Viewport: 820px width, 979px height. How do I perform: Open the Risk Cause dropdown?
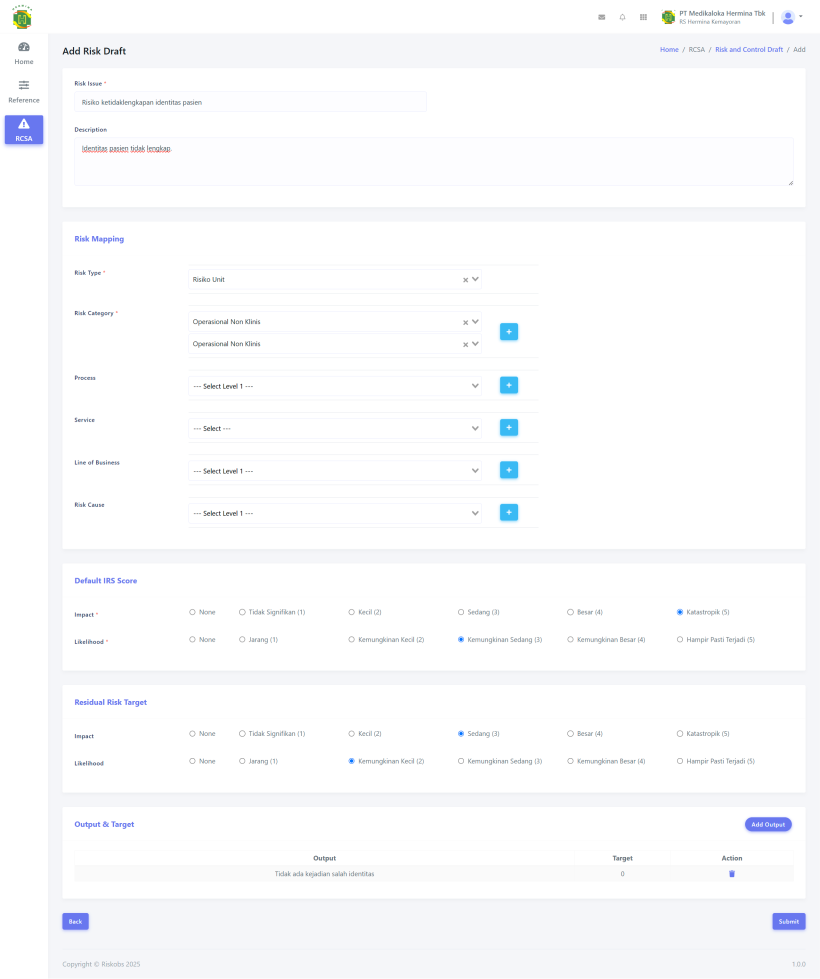pyautogui.click(x=335, y=514)
